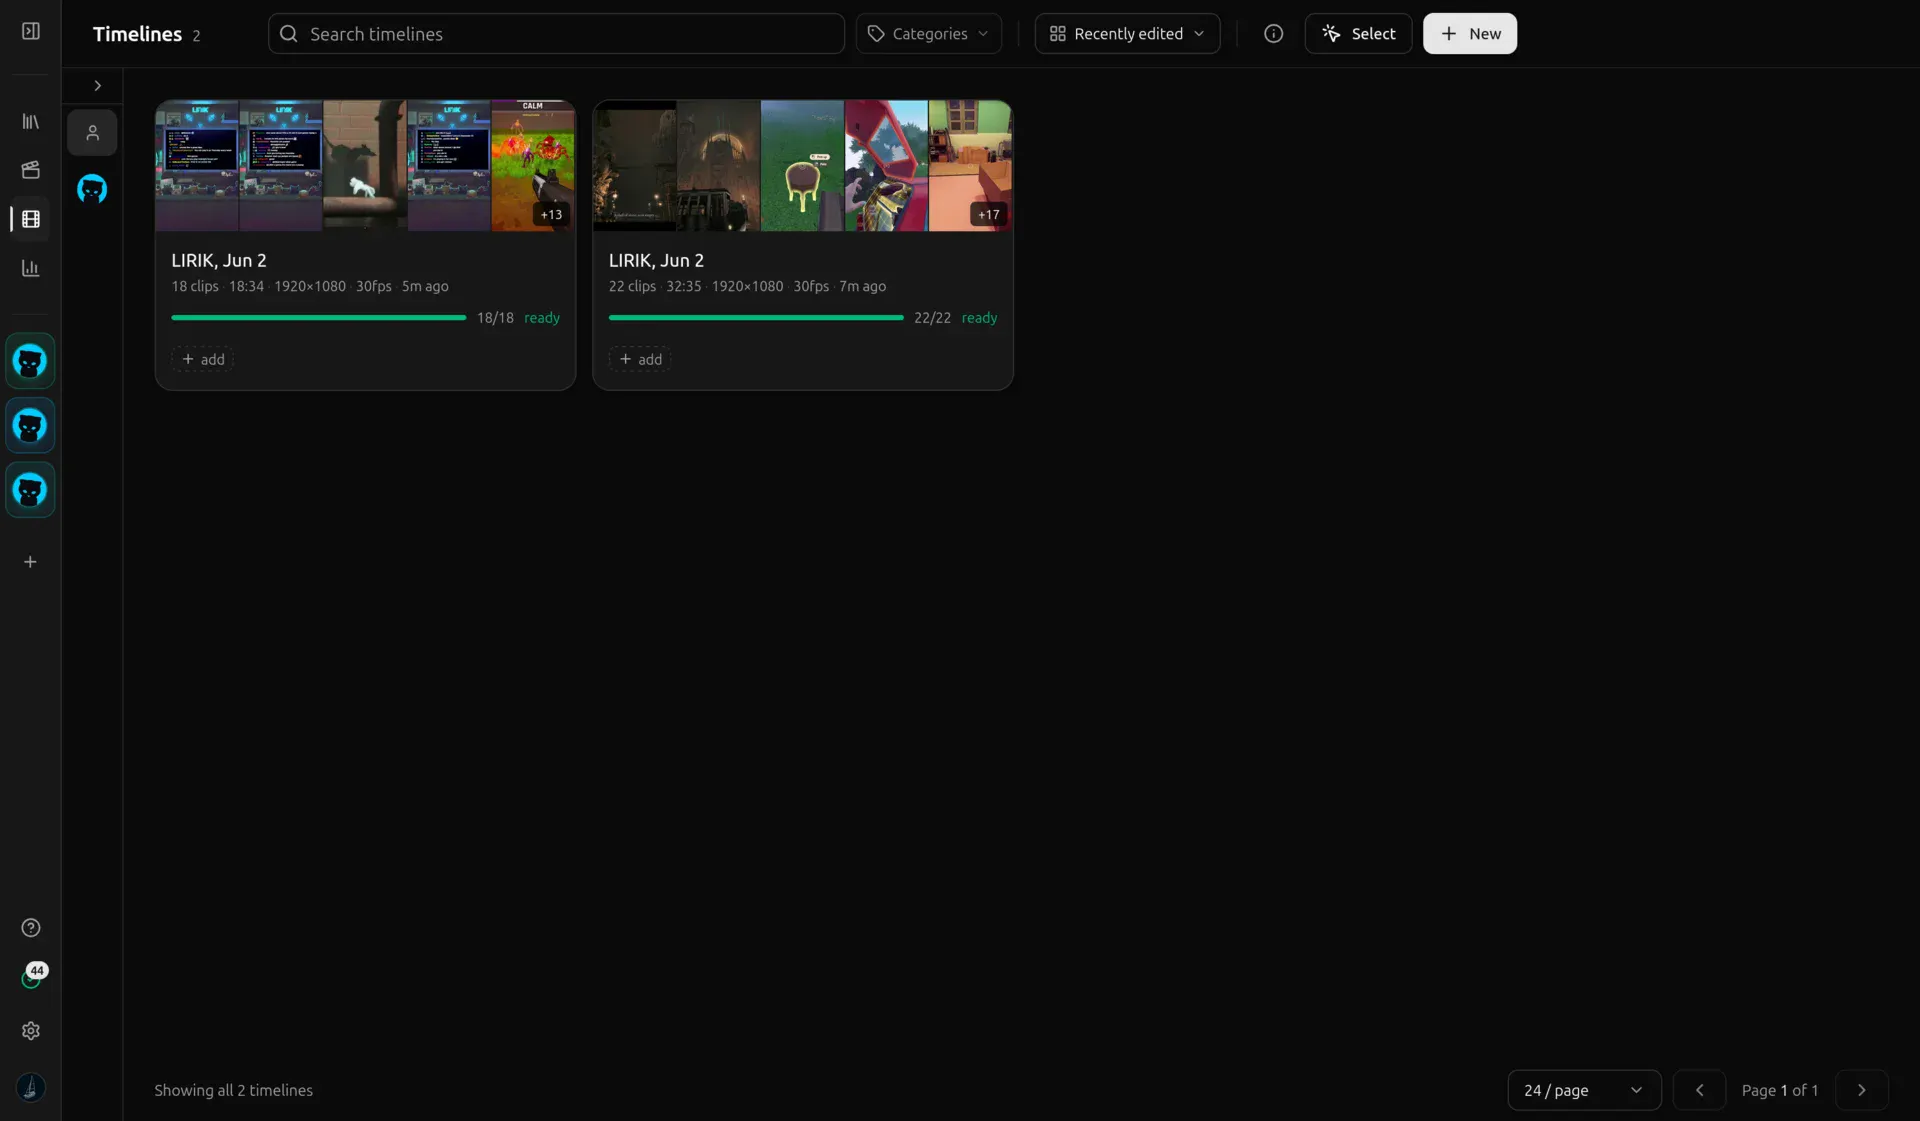1920x1121 pixels.
Task: Toggle the sidebar panel icon
Action: pyautogui.click(x=31, y=31)
